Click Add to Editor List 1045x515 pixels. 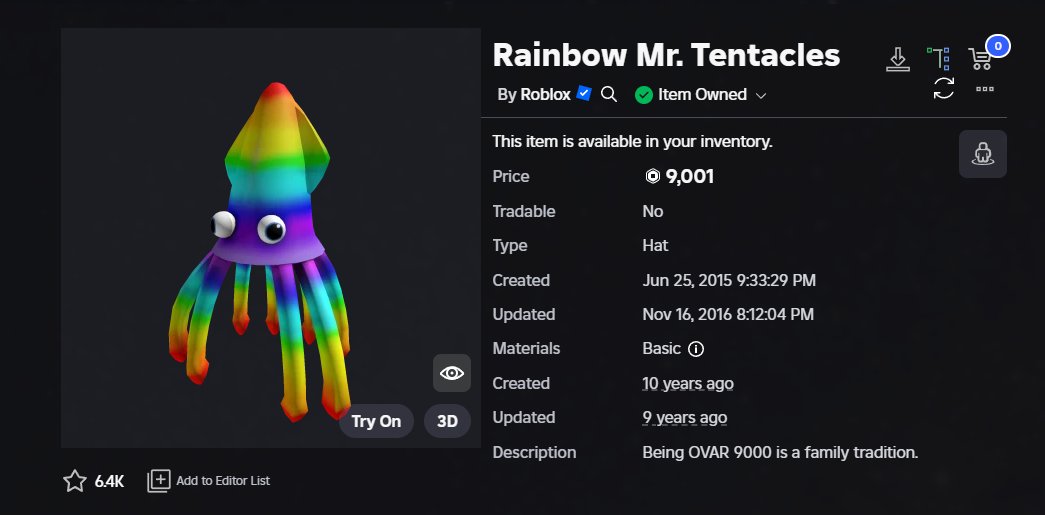[209, 480]
